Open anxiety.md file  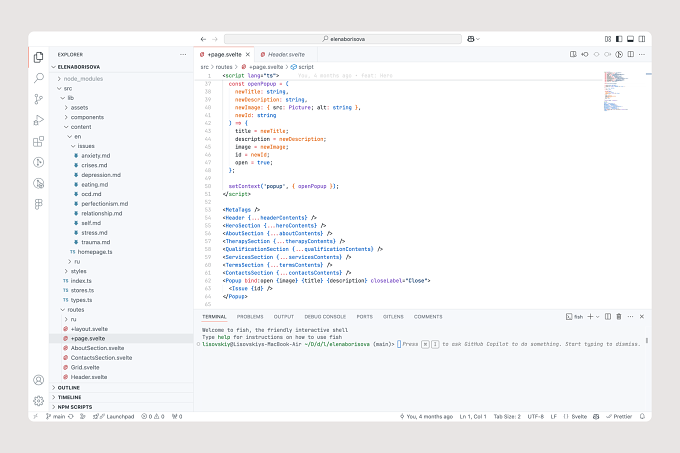pos(121,156)
